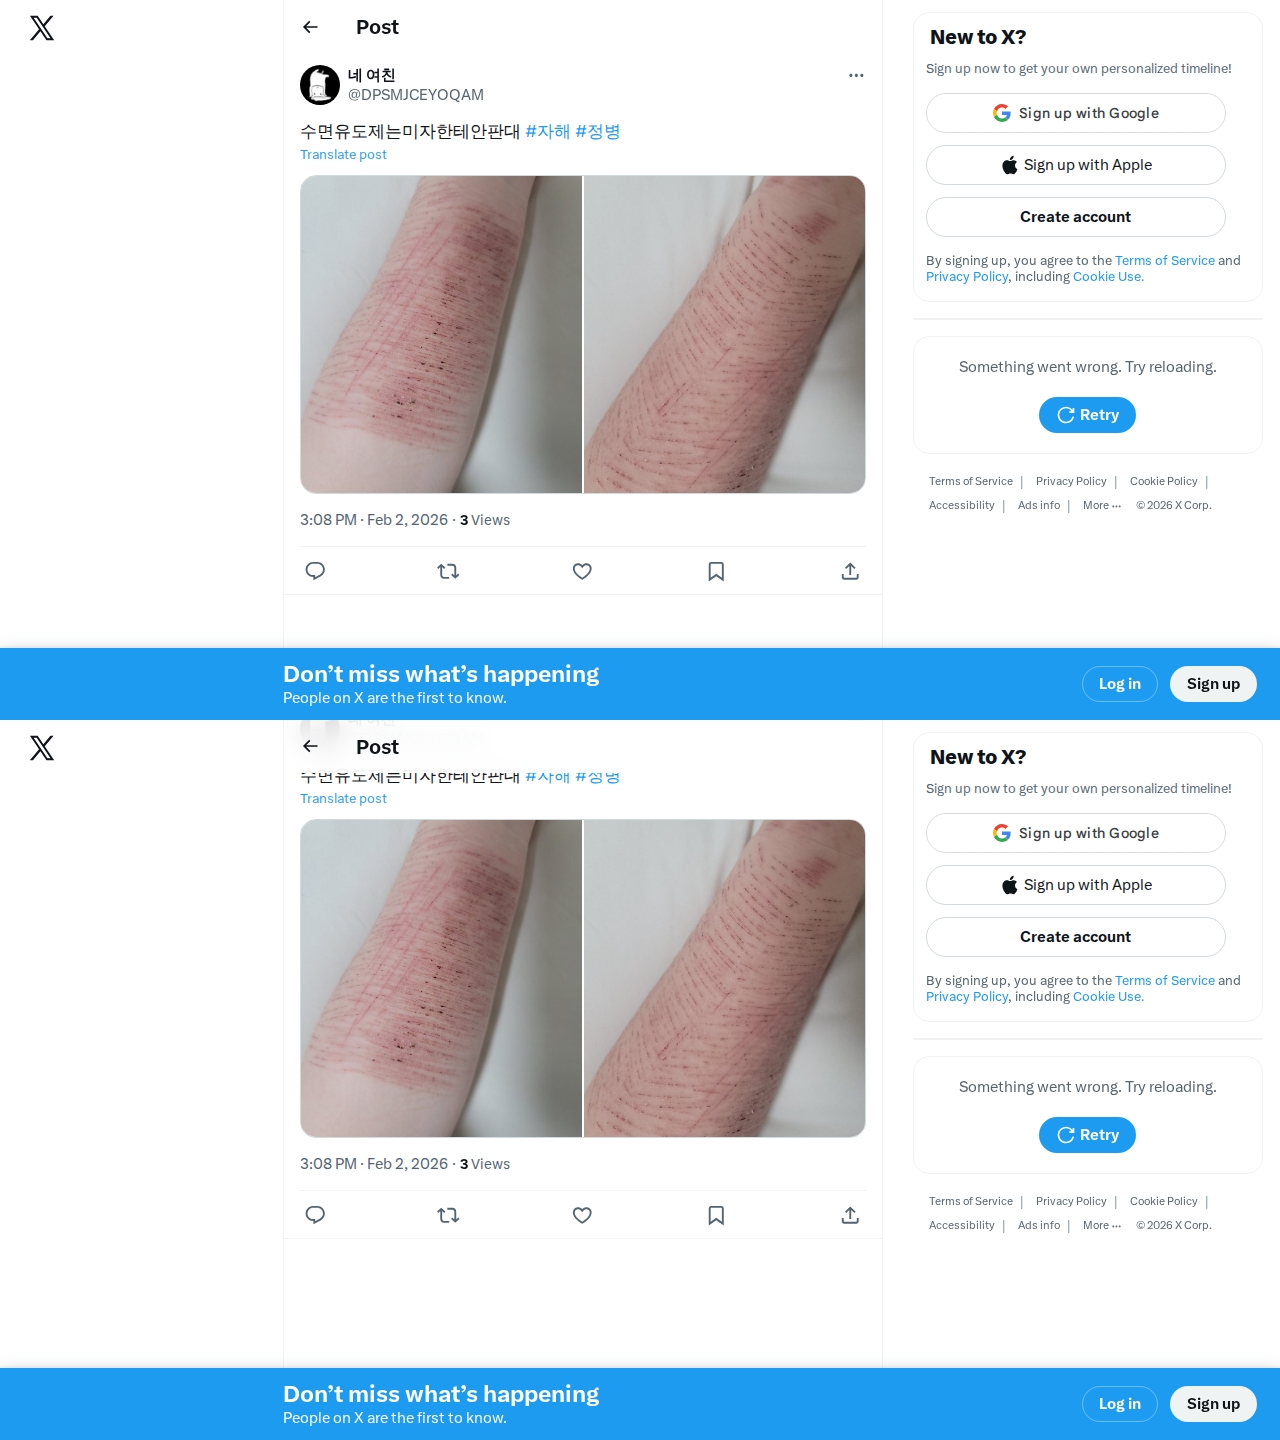Click the reply speech bubble icon under the upper post
Image resolution: width=1280 pixels, height=1440 pixels.
coord(315,571)
